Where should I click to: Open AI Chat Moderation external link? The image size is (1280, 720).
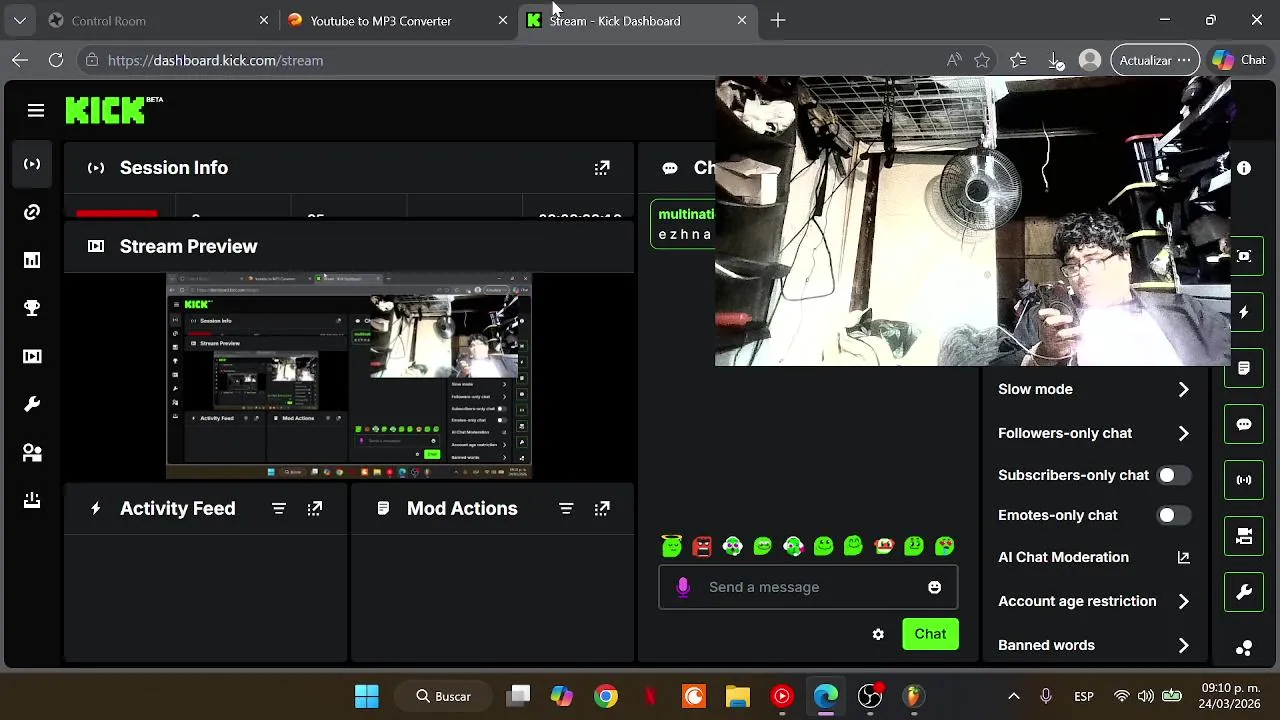1183,557
